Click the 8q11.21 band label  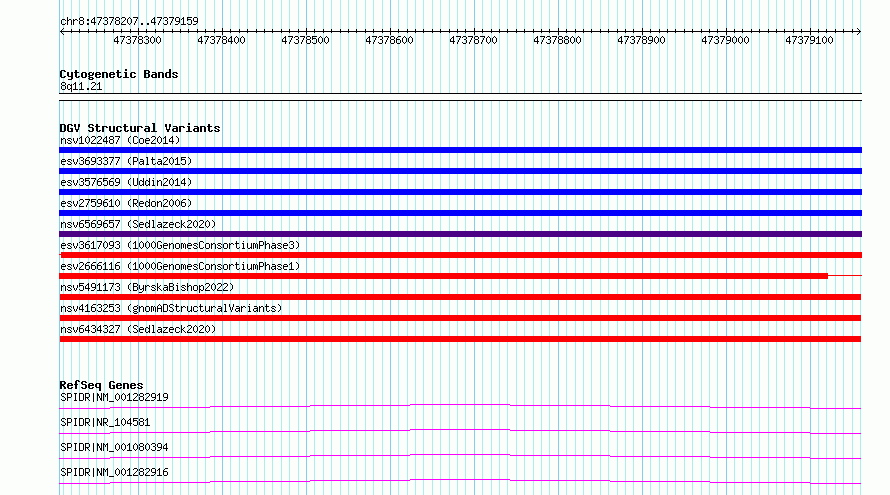click(x=81, y=86)
